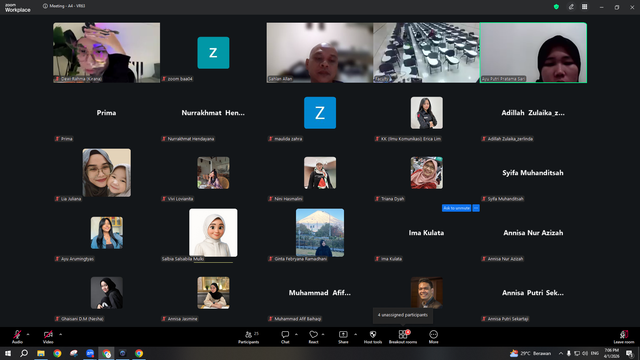
Task: Click Ask to unmute on Triana Dyah
Action: pos(456,208)
